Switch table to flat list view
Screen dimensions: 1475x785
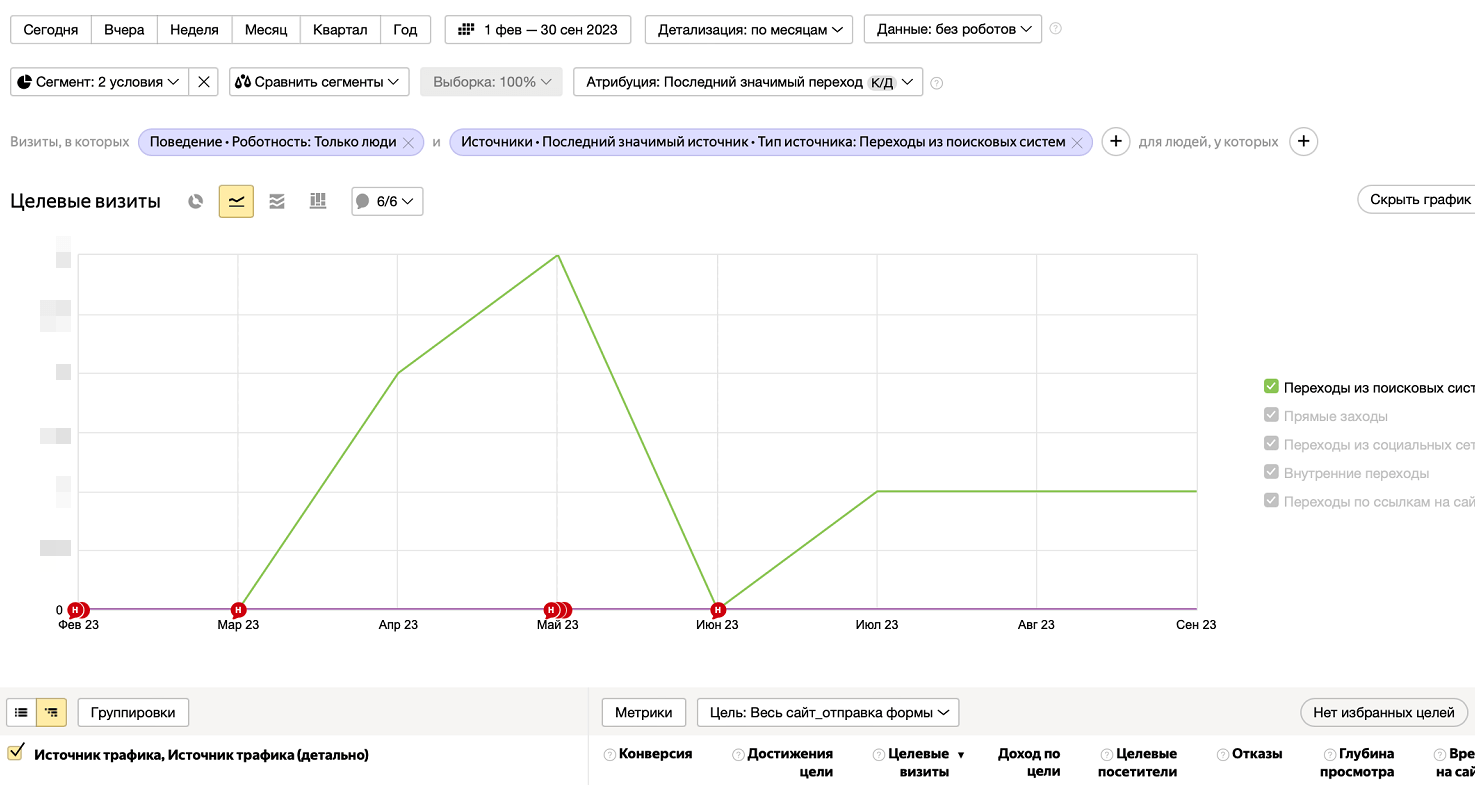(21, 712)
